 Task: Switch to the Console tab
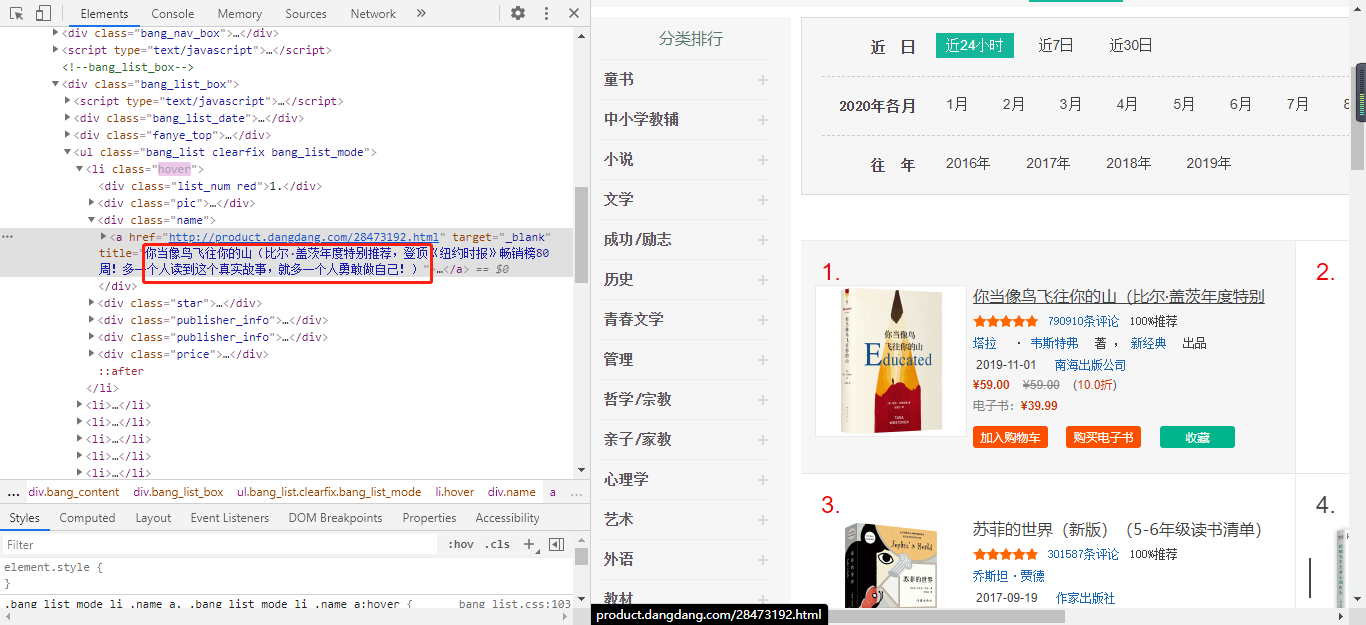173,14
